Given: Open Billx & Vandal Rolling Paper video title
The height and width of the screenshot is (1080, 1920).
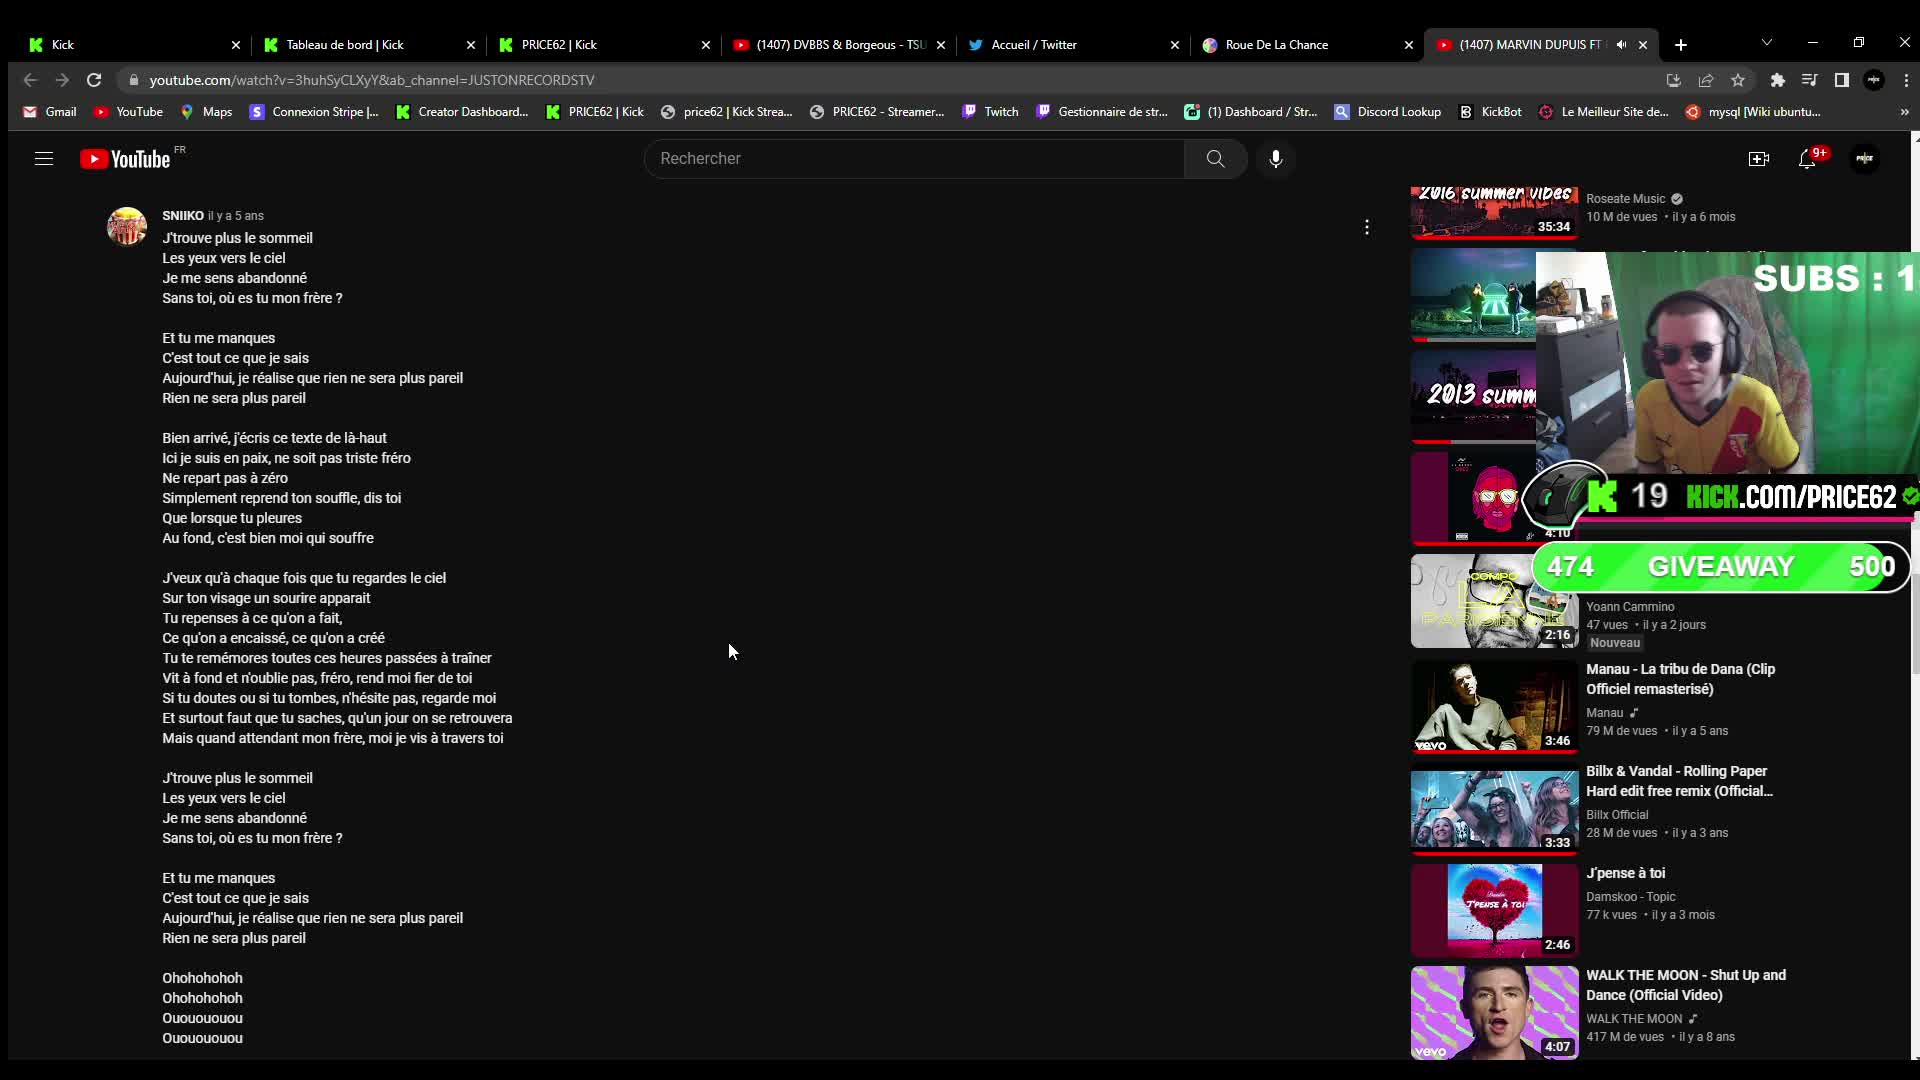Looking at the screenshot, I should pyautogui.click(x=1680, y=781).
